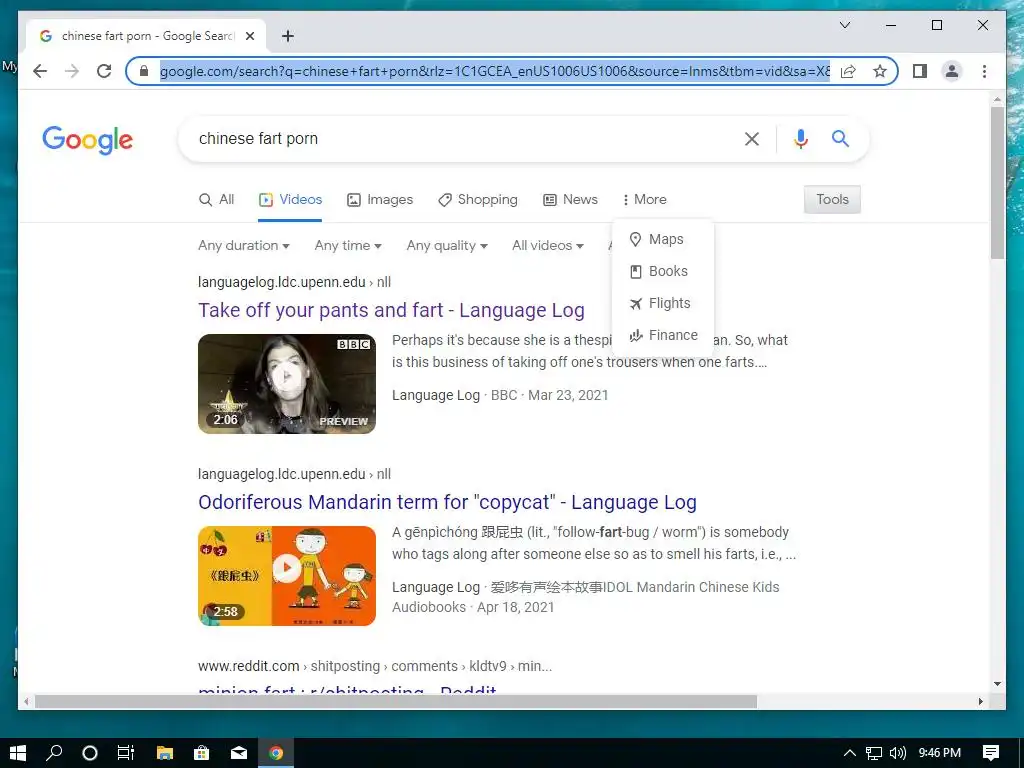Reload the current page
The image size is (1024, 768).
pyautogui.click(x=104, y=71)
